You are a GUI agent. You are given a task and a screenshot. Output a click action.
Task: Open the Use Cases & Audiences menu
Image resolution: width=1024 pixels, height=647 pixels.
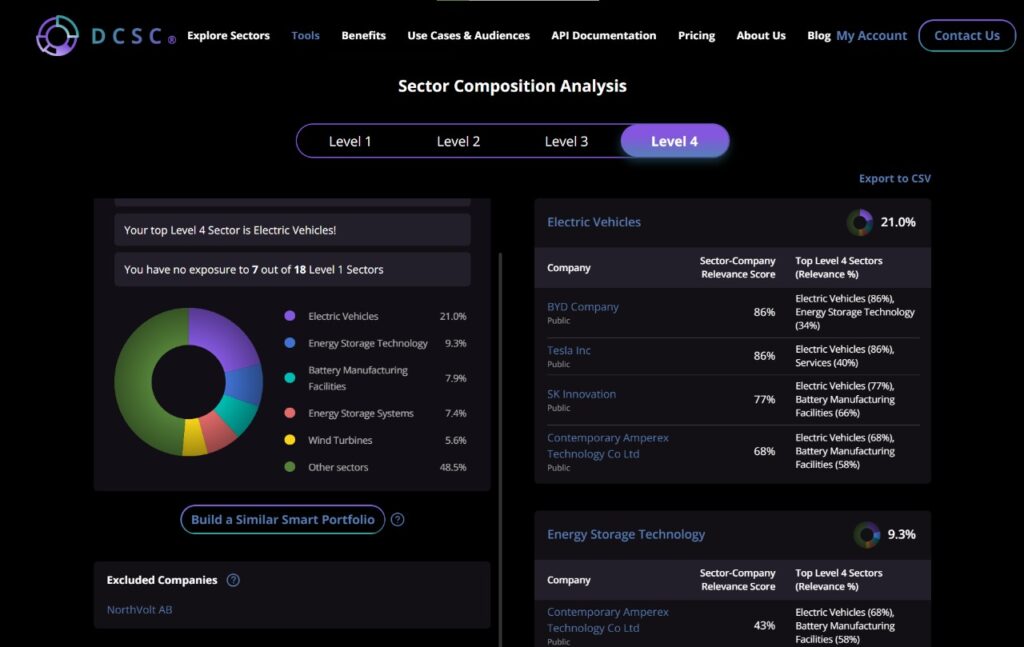(468, 36)
